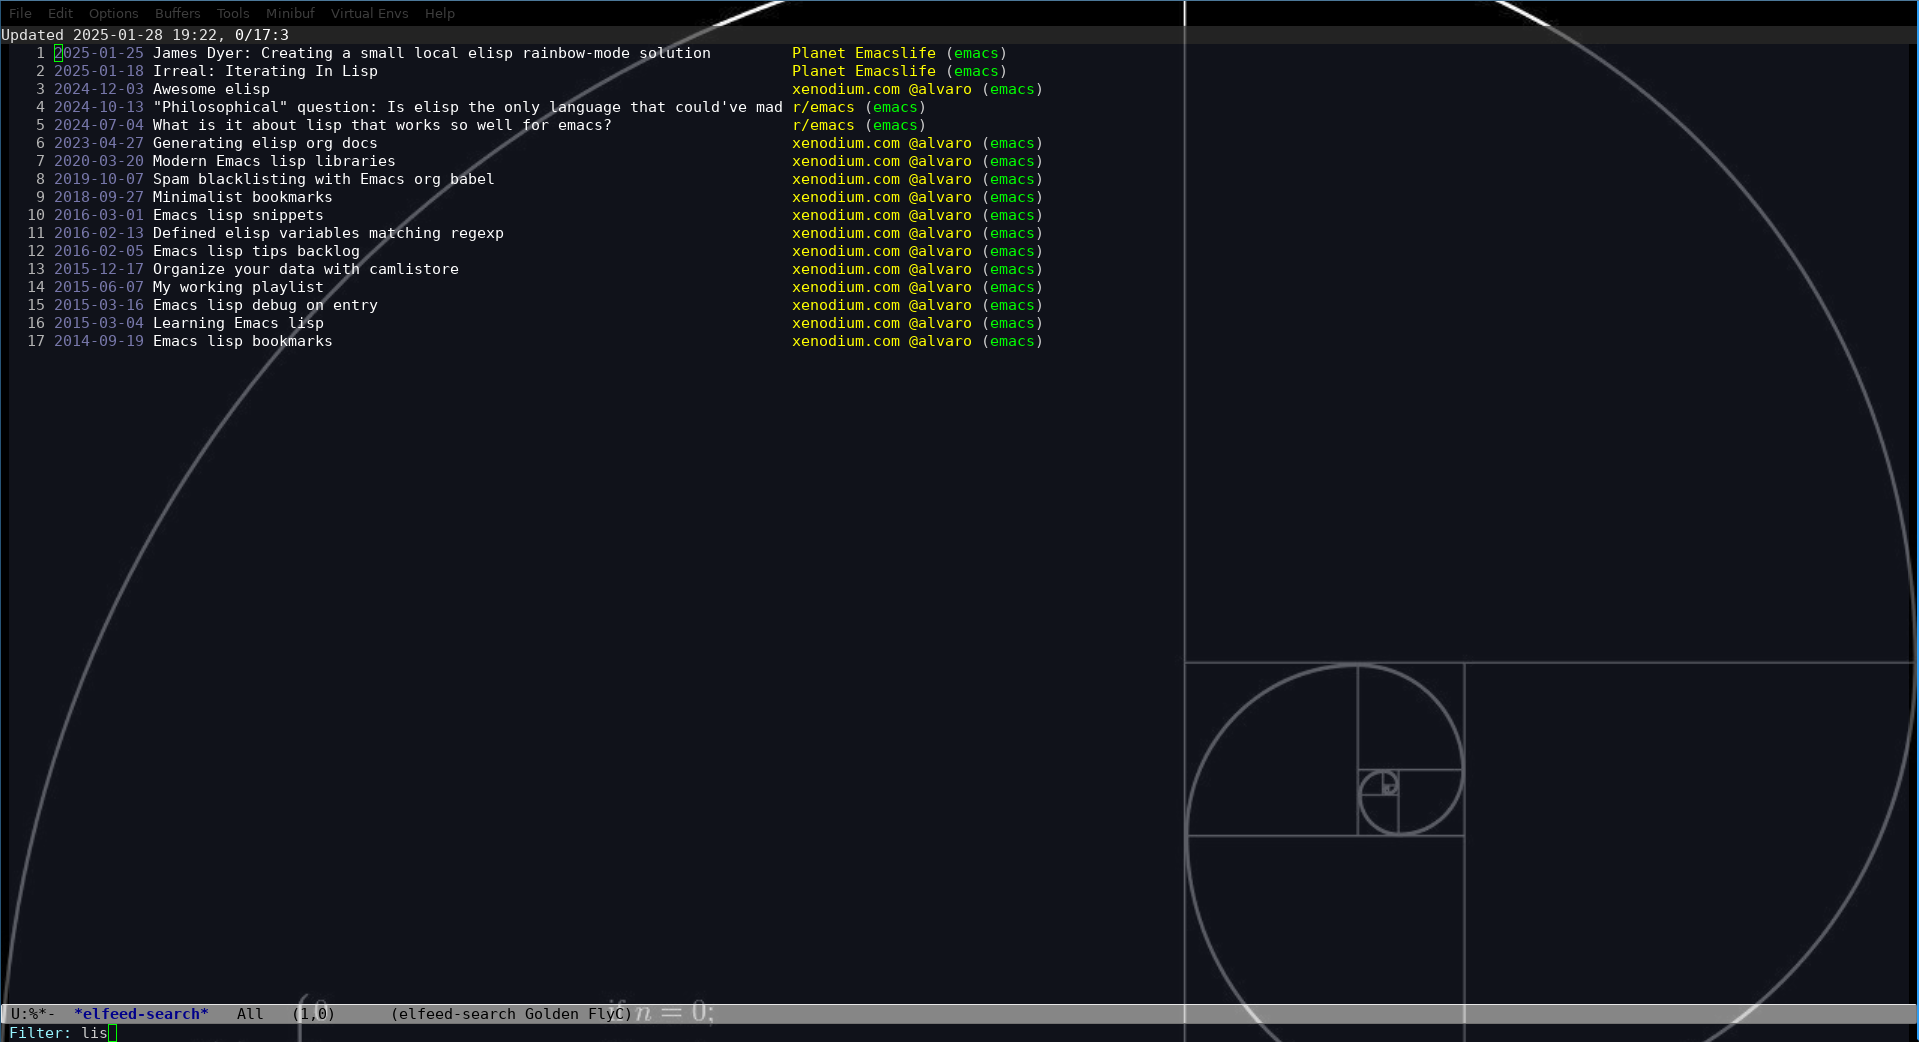Click the 'Planet Emacslife' feed name on row 1
This screenshot has height=1042, width=1919.
coord(863,53)
